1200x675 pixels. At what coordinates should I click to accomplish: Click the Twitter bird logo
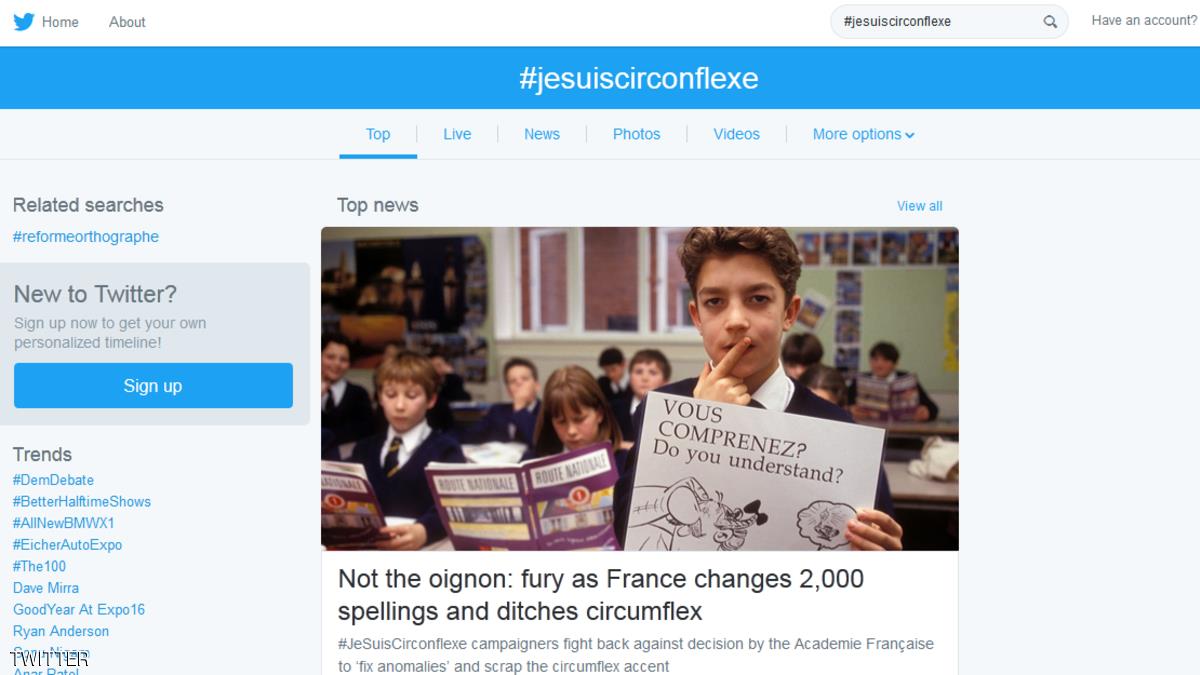(x=24, y=21)
